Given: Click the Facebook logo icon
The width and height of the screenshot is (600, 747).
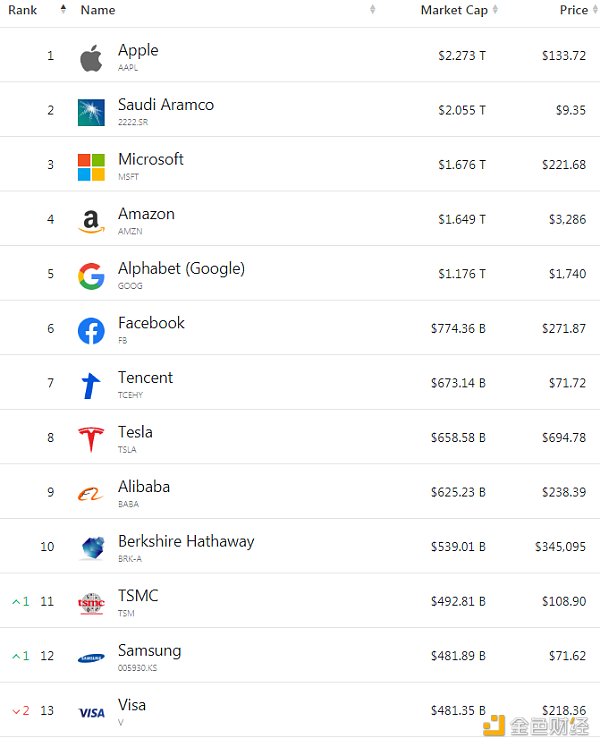Looking at the screenshot, I should coord(91,331).
